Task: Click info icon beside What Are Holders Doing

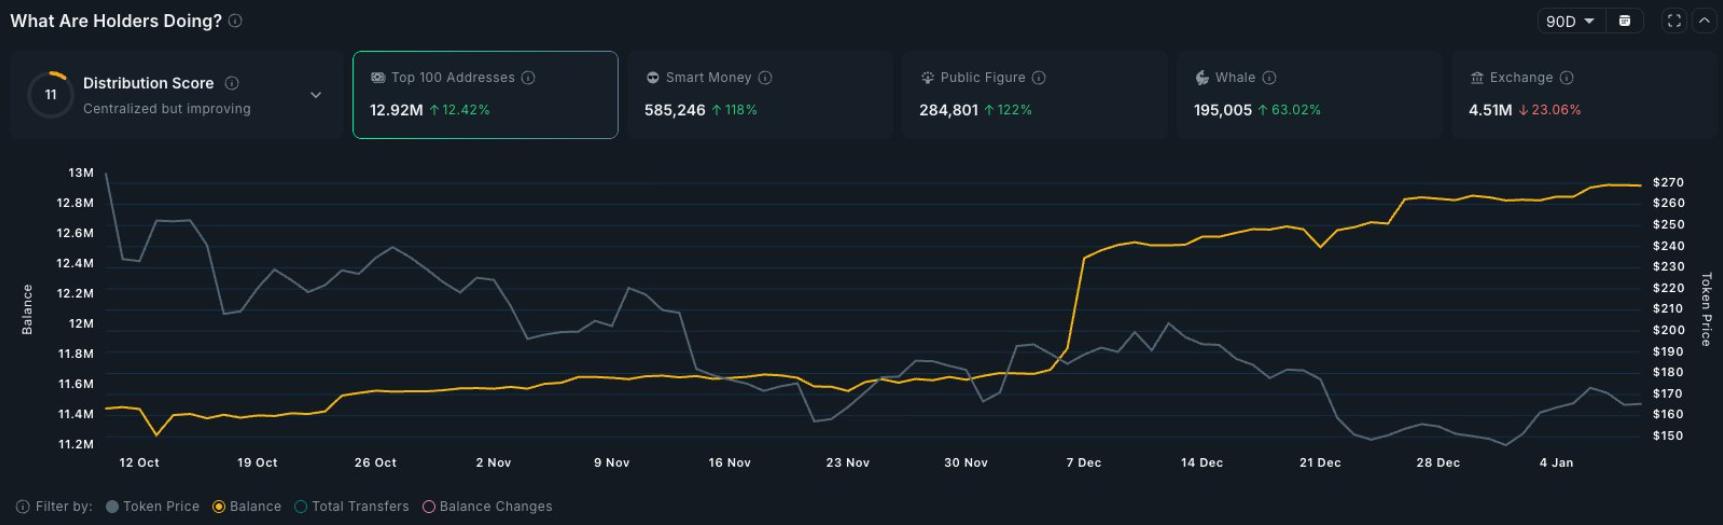Action: coord(235,21)
